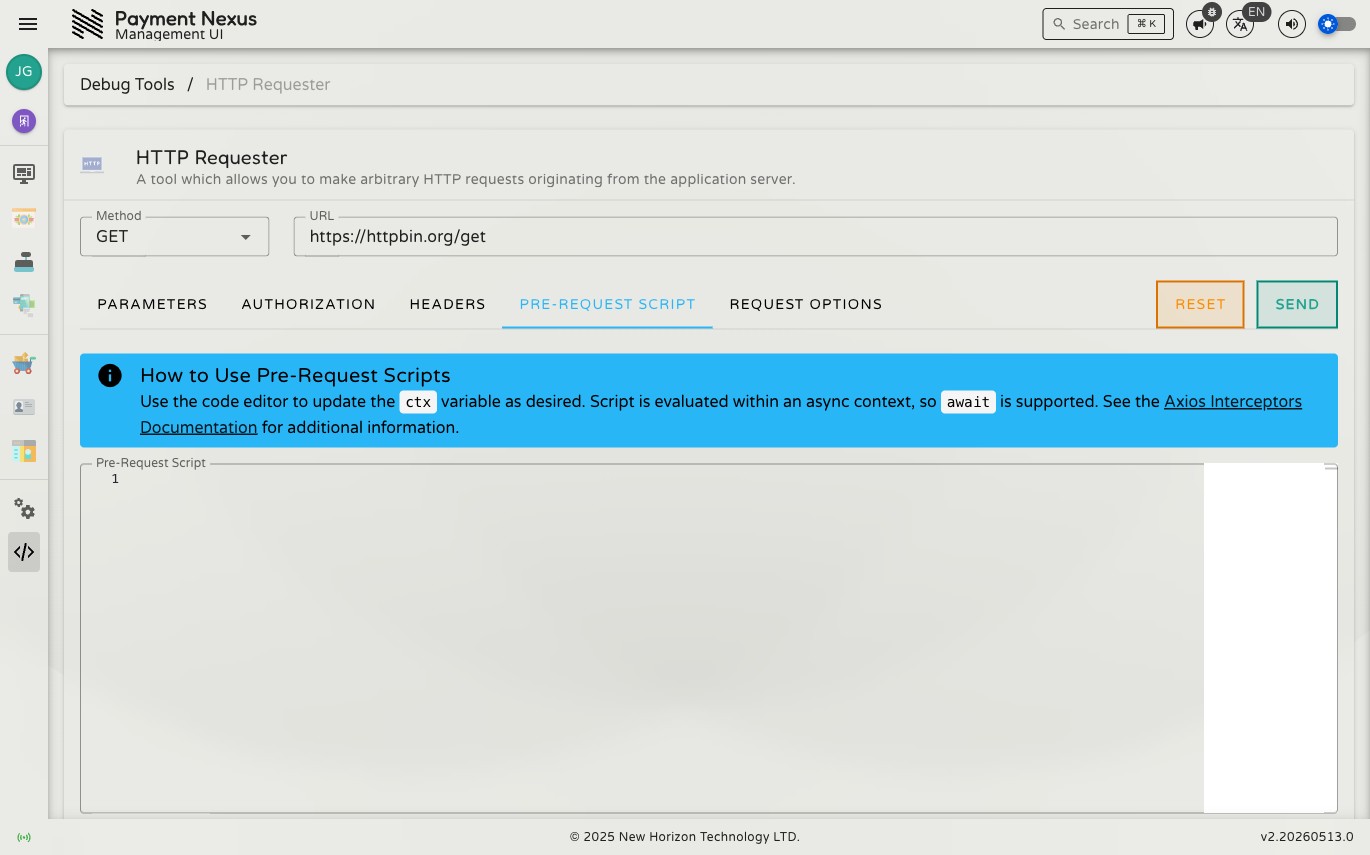Click the search magnifier icon

coord(1059,24)
